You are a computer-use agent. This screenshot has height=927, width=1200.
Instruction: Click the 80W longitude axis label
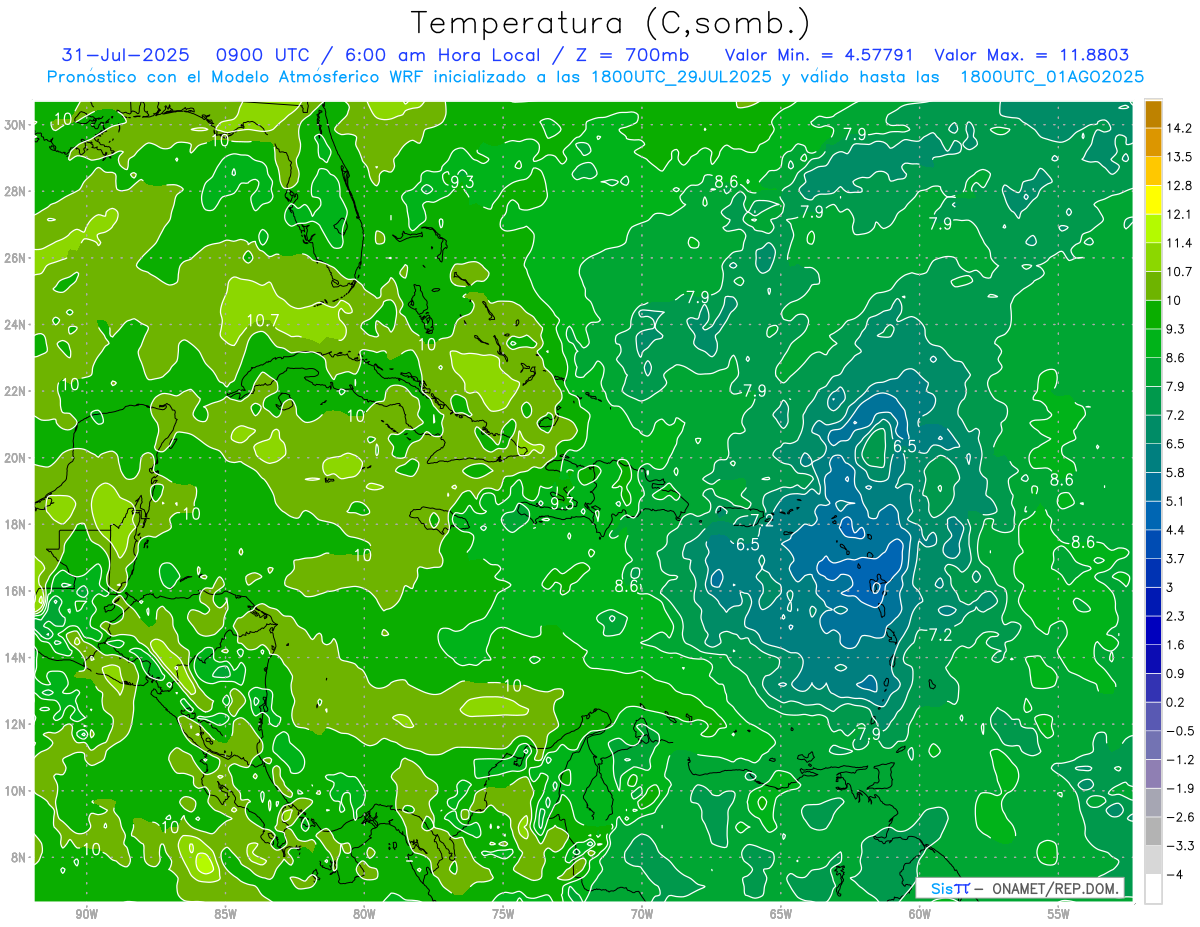tap(364, 914)
